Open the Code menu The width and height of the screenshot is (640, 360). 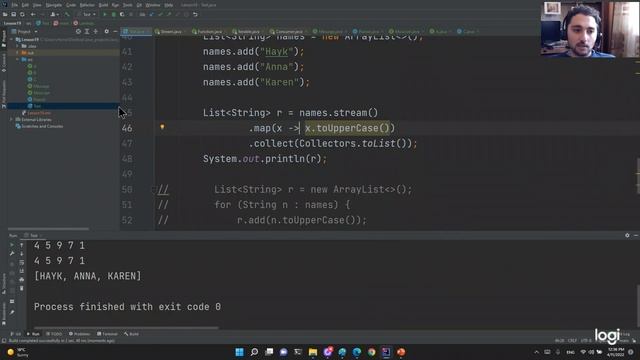tap(71, 5)
